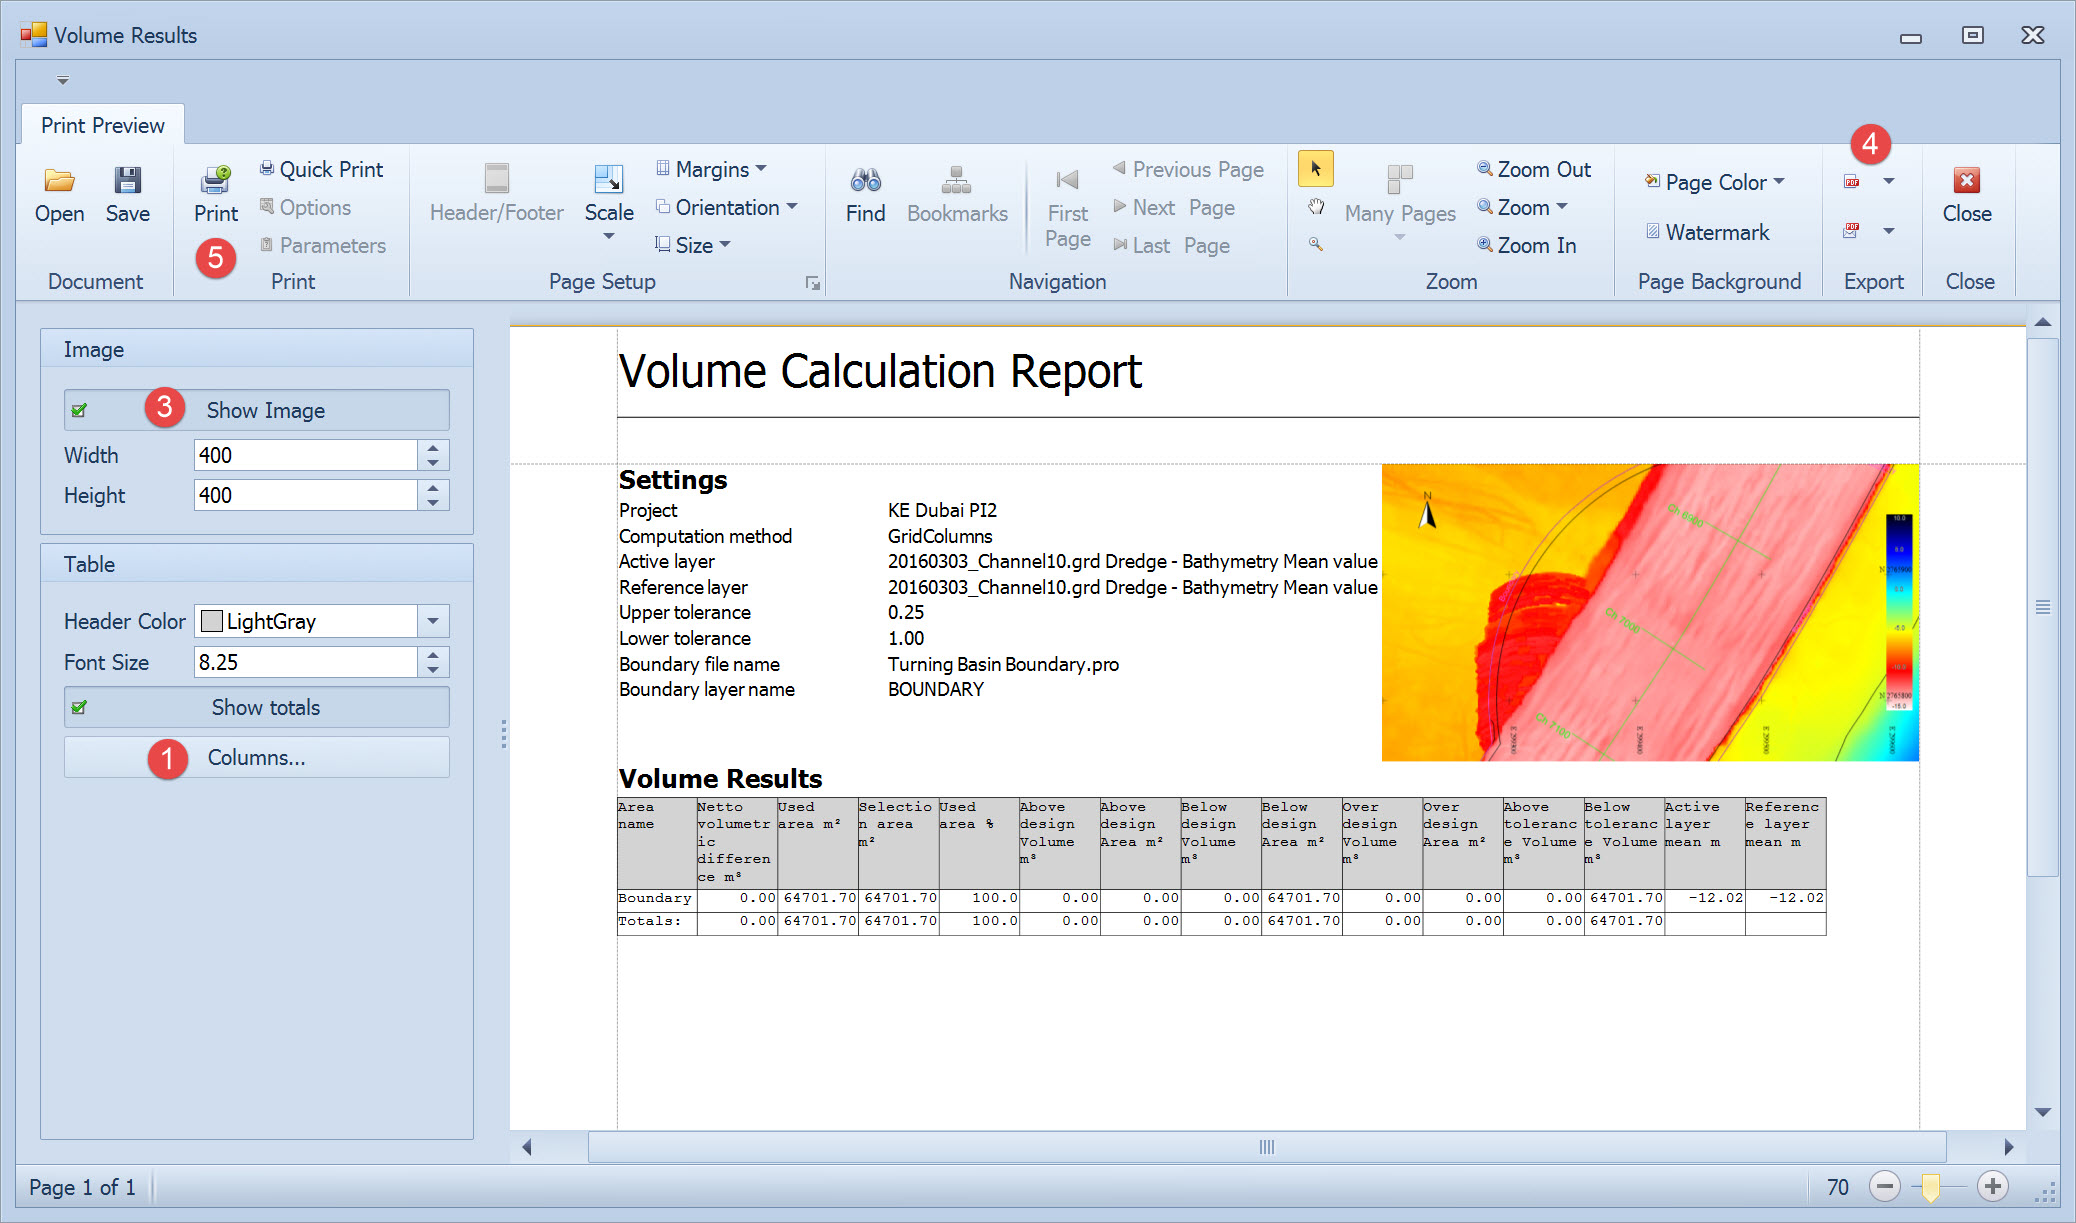2076x1223 pixels.
Task: Click the Save floppy disk icon
Action: click(x=127, y=181)
